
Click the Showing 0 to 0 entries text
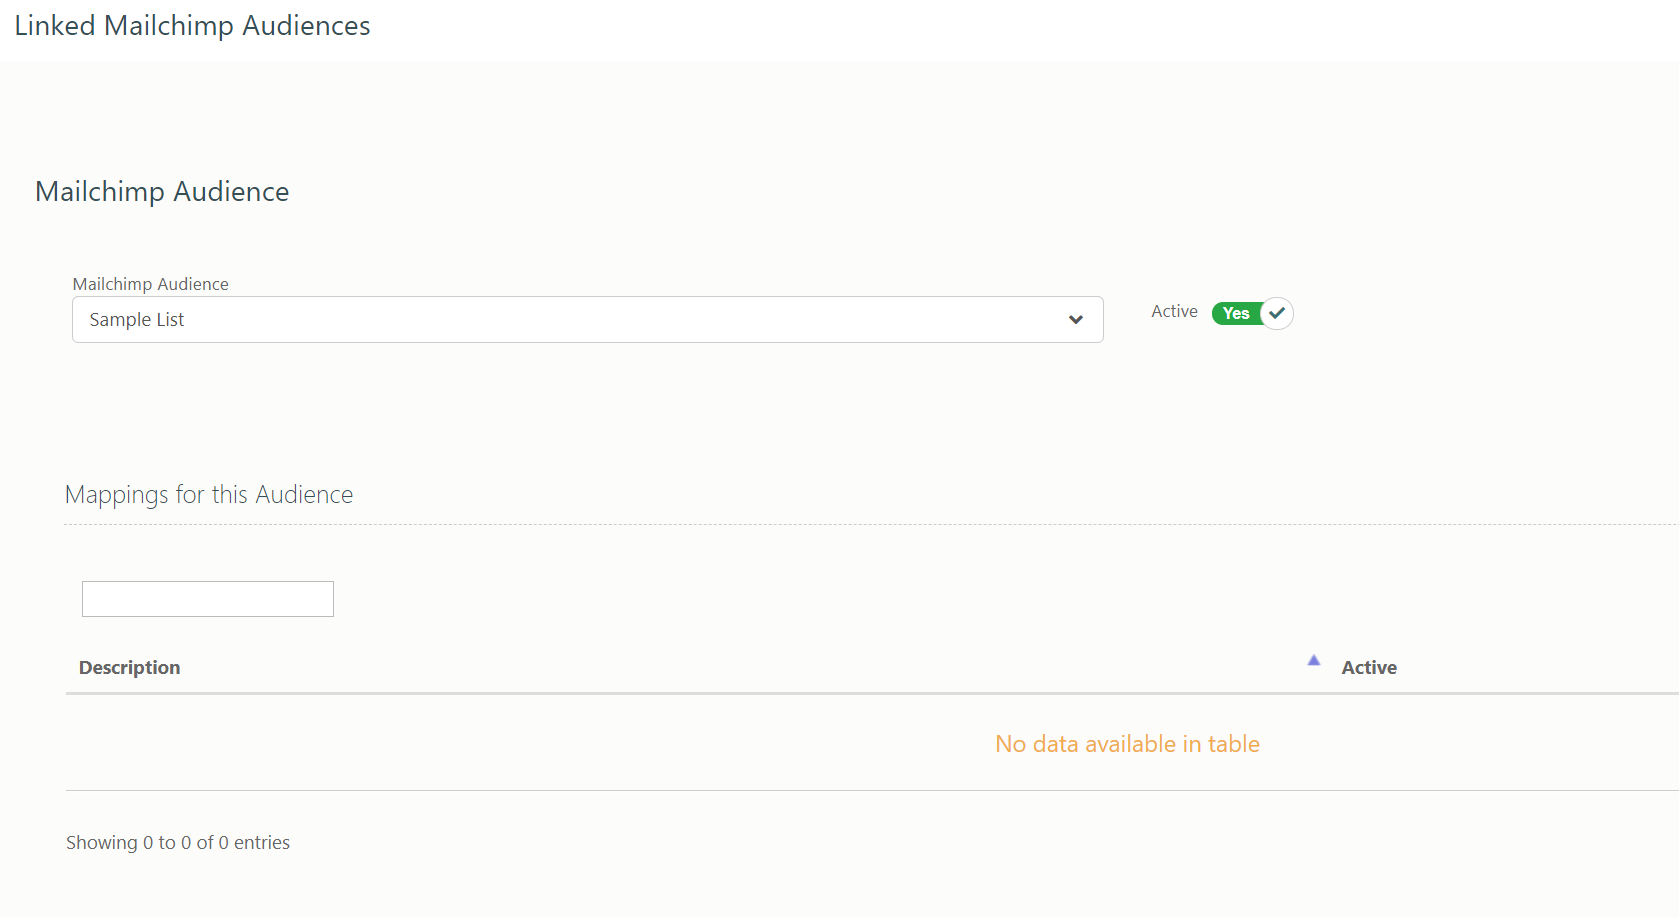(x=178, y=843)
